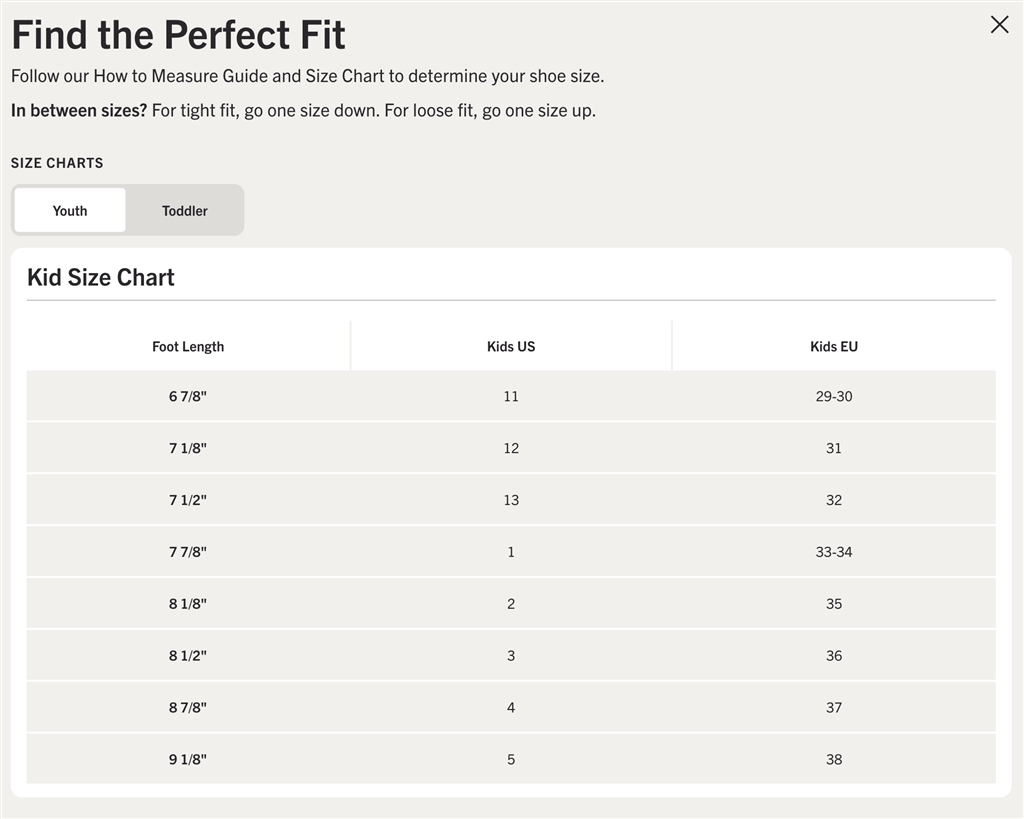Select the 8 1/8" foot length cell

point(188,604)
